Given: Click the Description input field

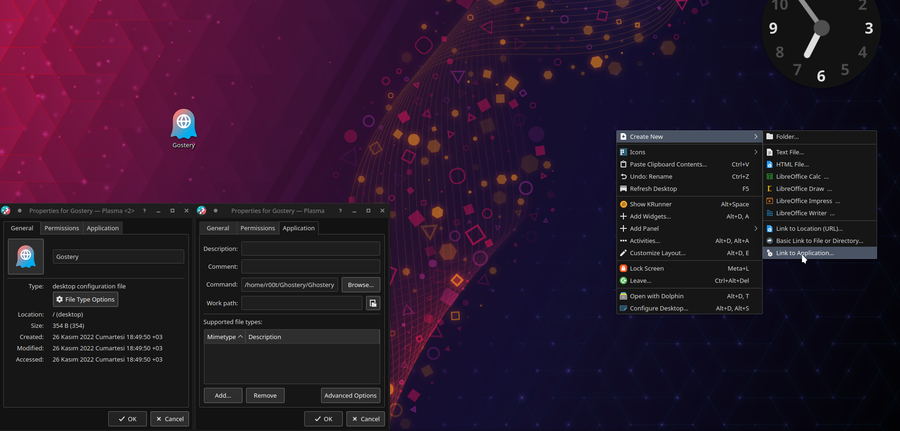Looking at the screenshot, I should [310, 248].
